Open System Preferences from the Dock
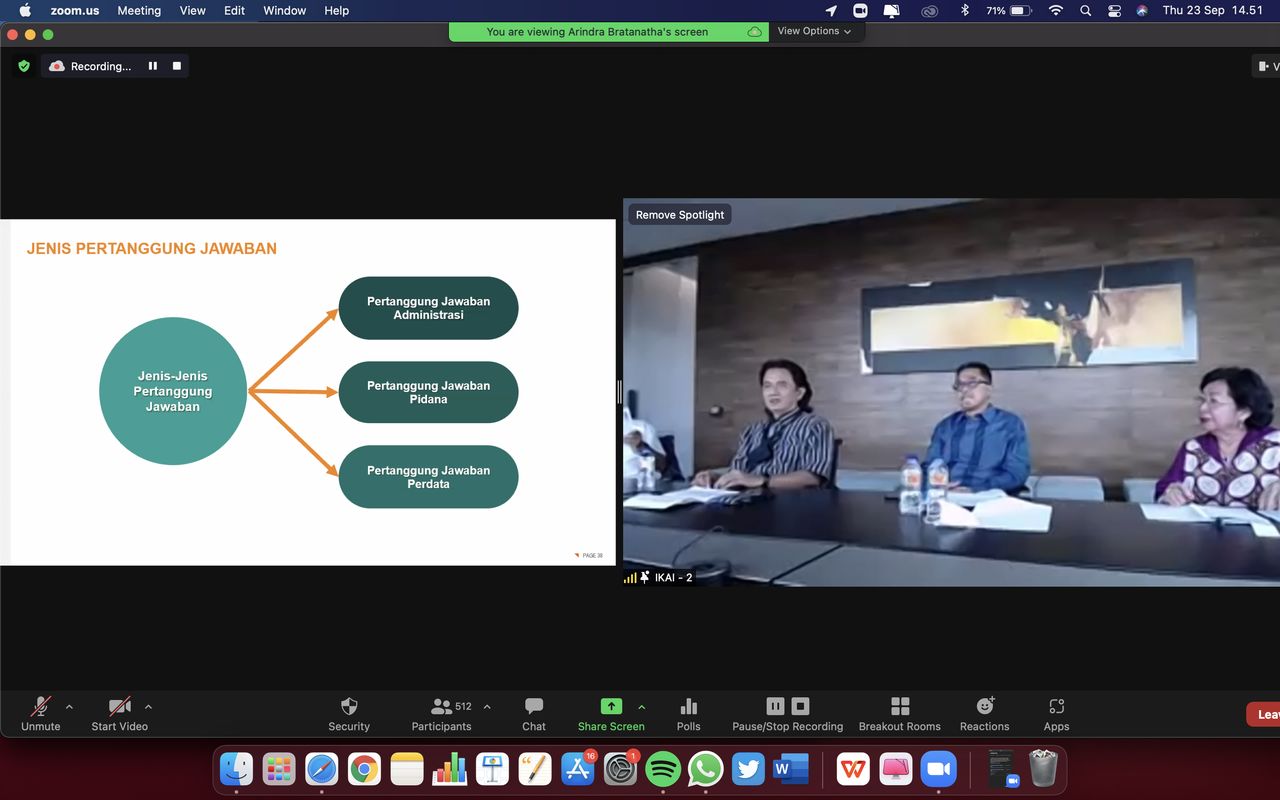1280x800 pixels. (621, 768)
